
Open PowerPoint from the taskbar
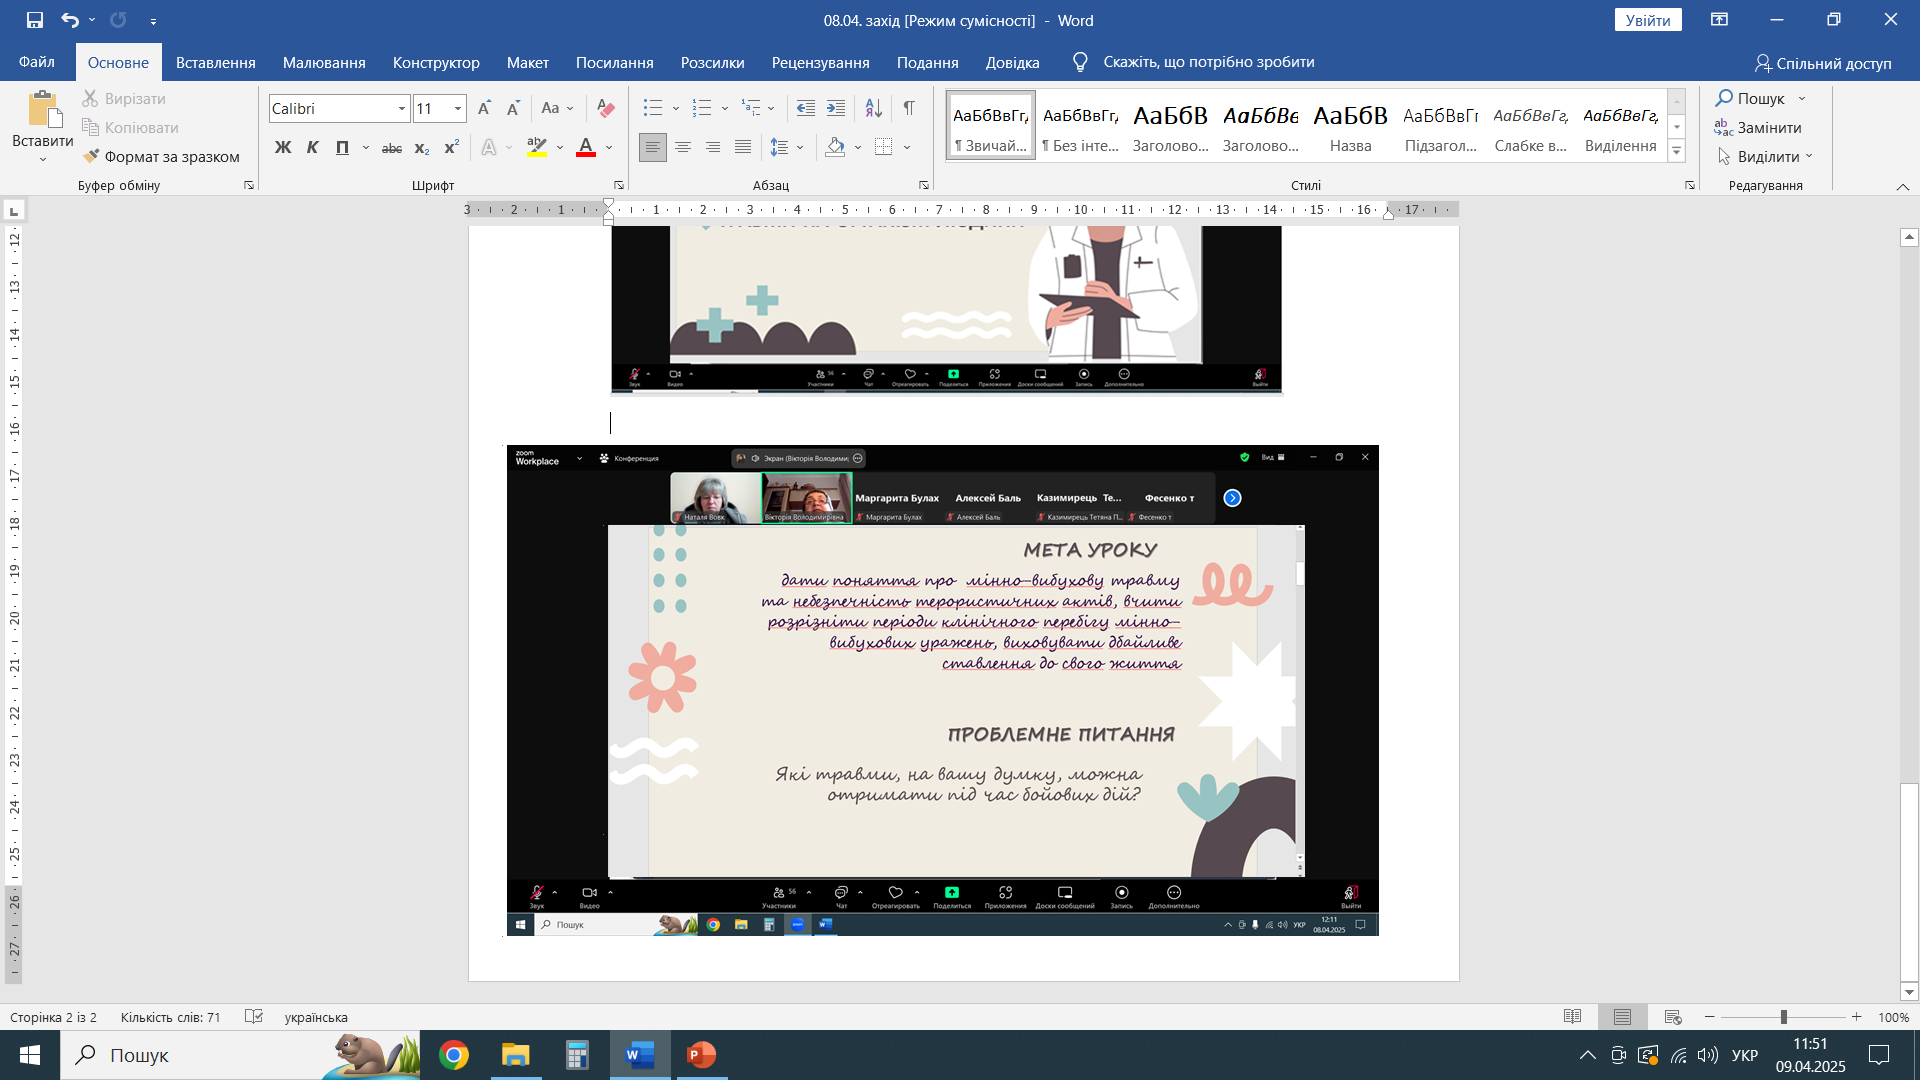pyautogui.click(x=701, y=1055)
